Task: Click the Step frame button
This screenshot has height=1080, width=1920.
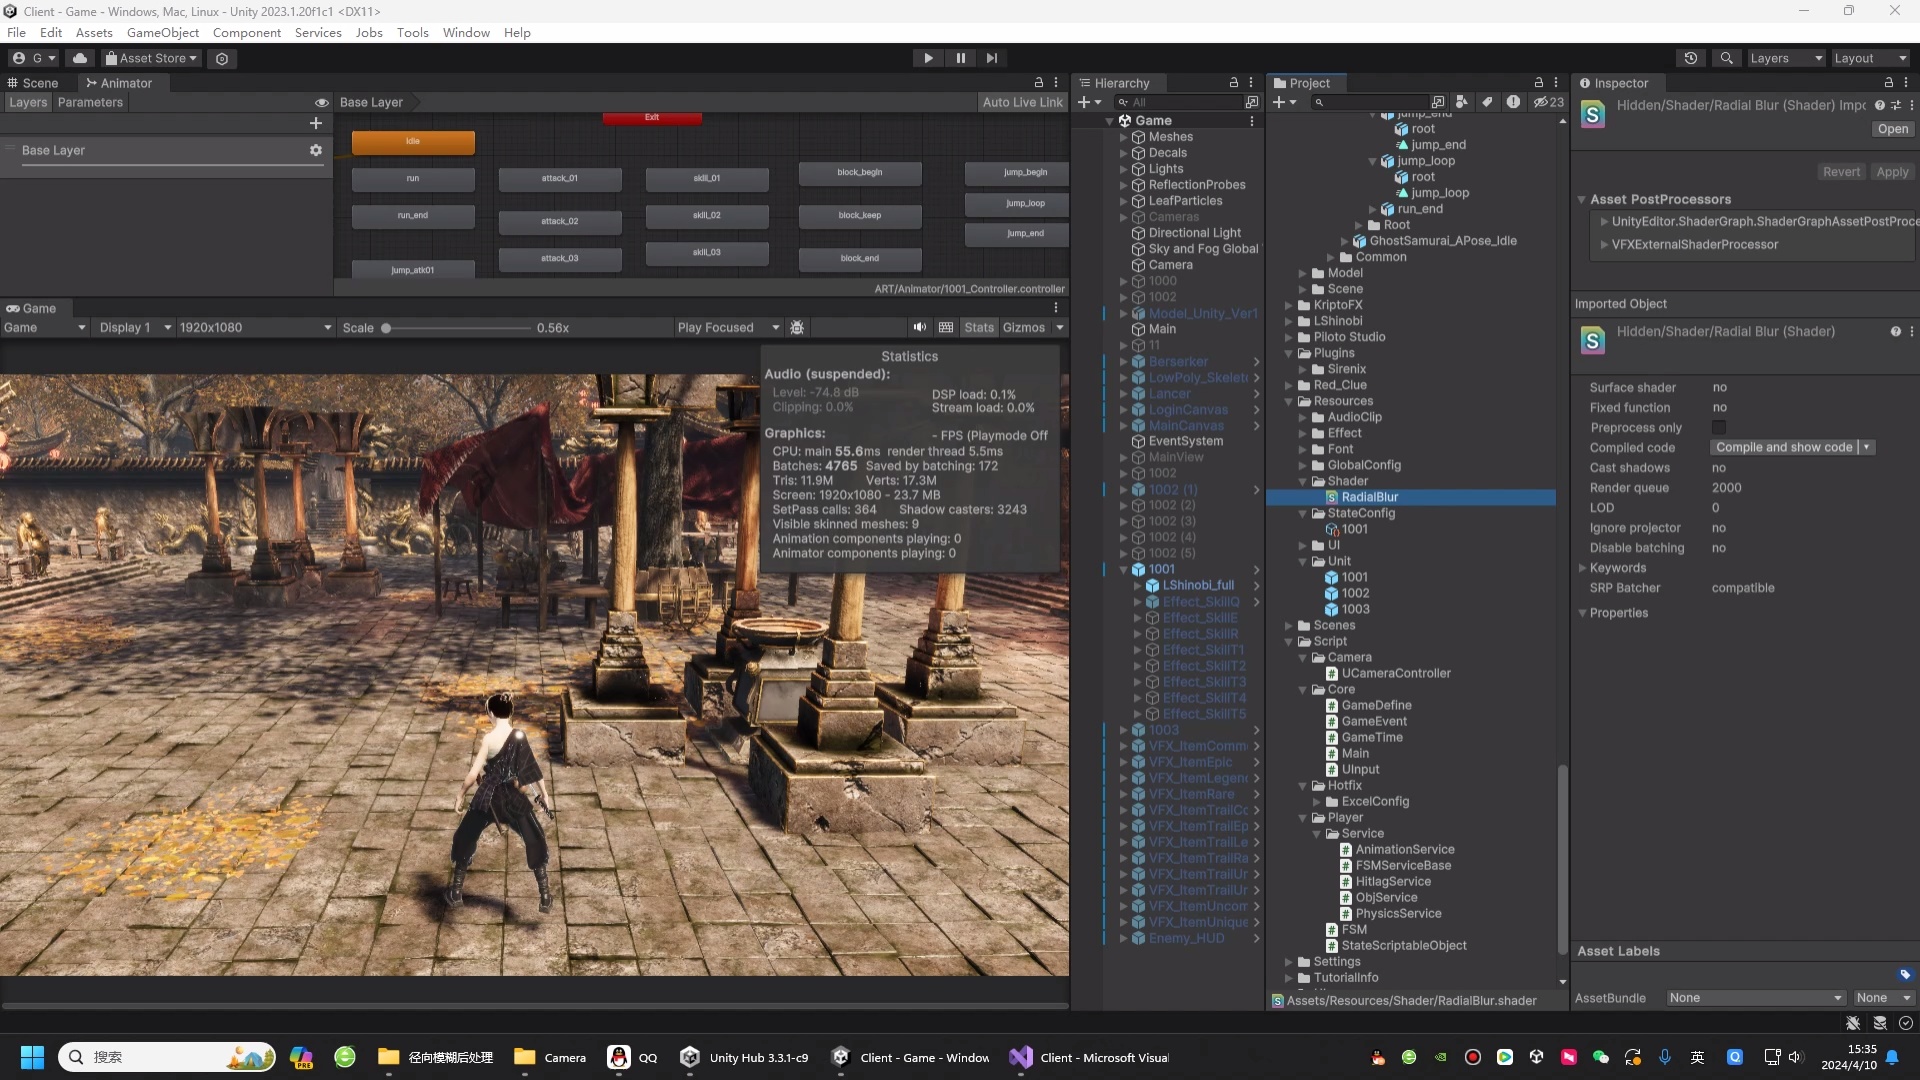Action: click(x=991, y=58)
